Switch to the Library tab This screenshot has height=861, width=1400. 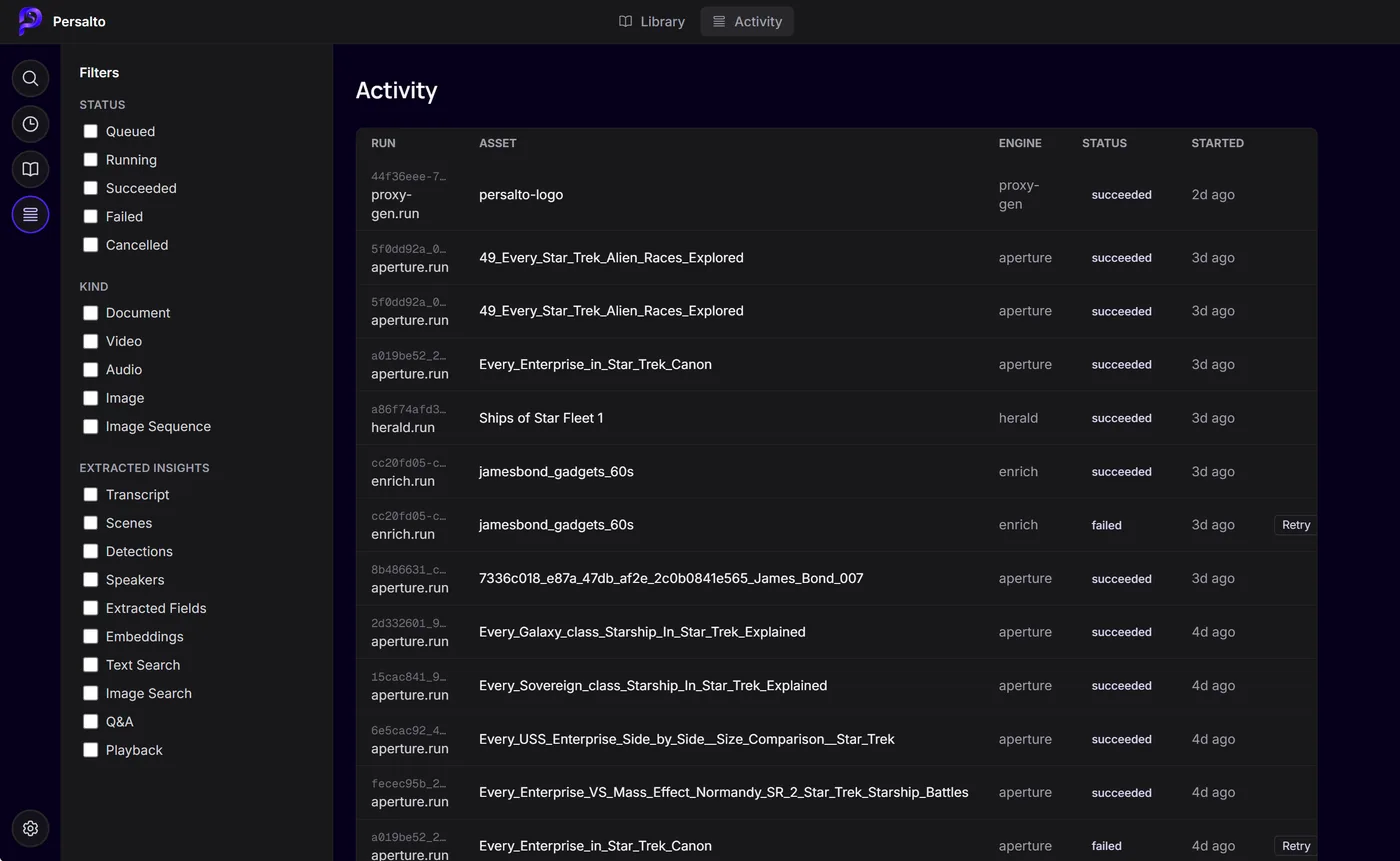(652, 21)
